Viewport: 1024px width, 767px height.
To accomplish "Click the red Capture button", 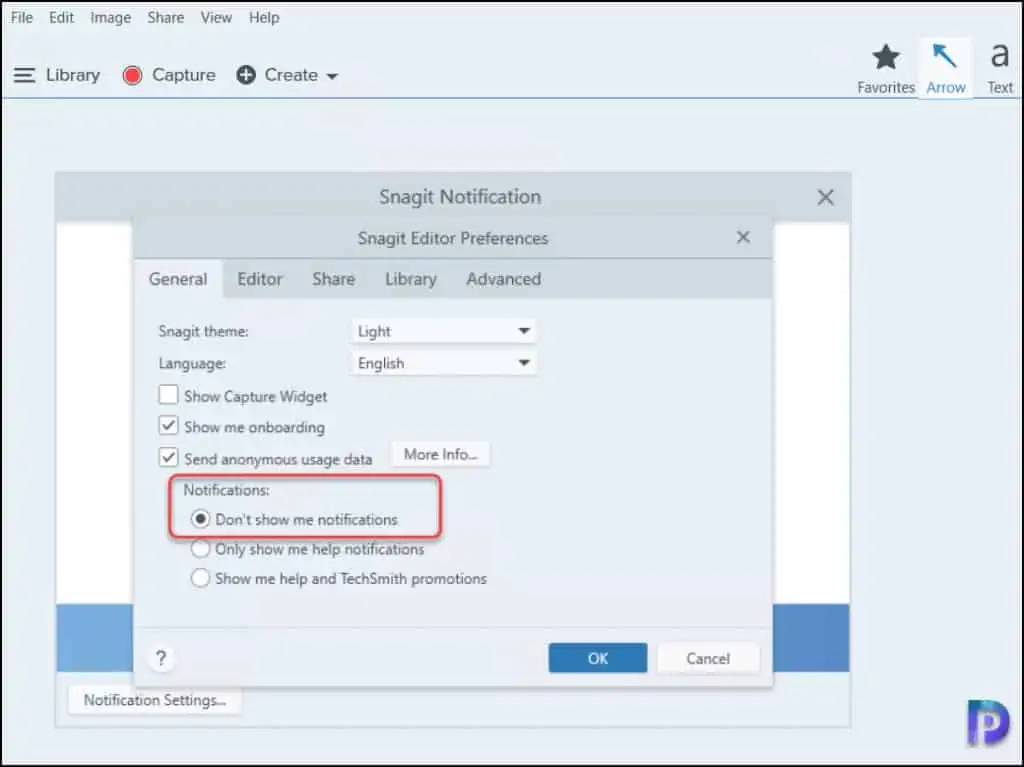I will pyautogui.click(x=133, y=76).
